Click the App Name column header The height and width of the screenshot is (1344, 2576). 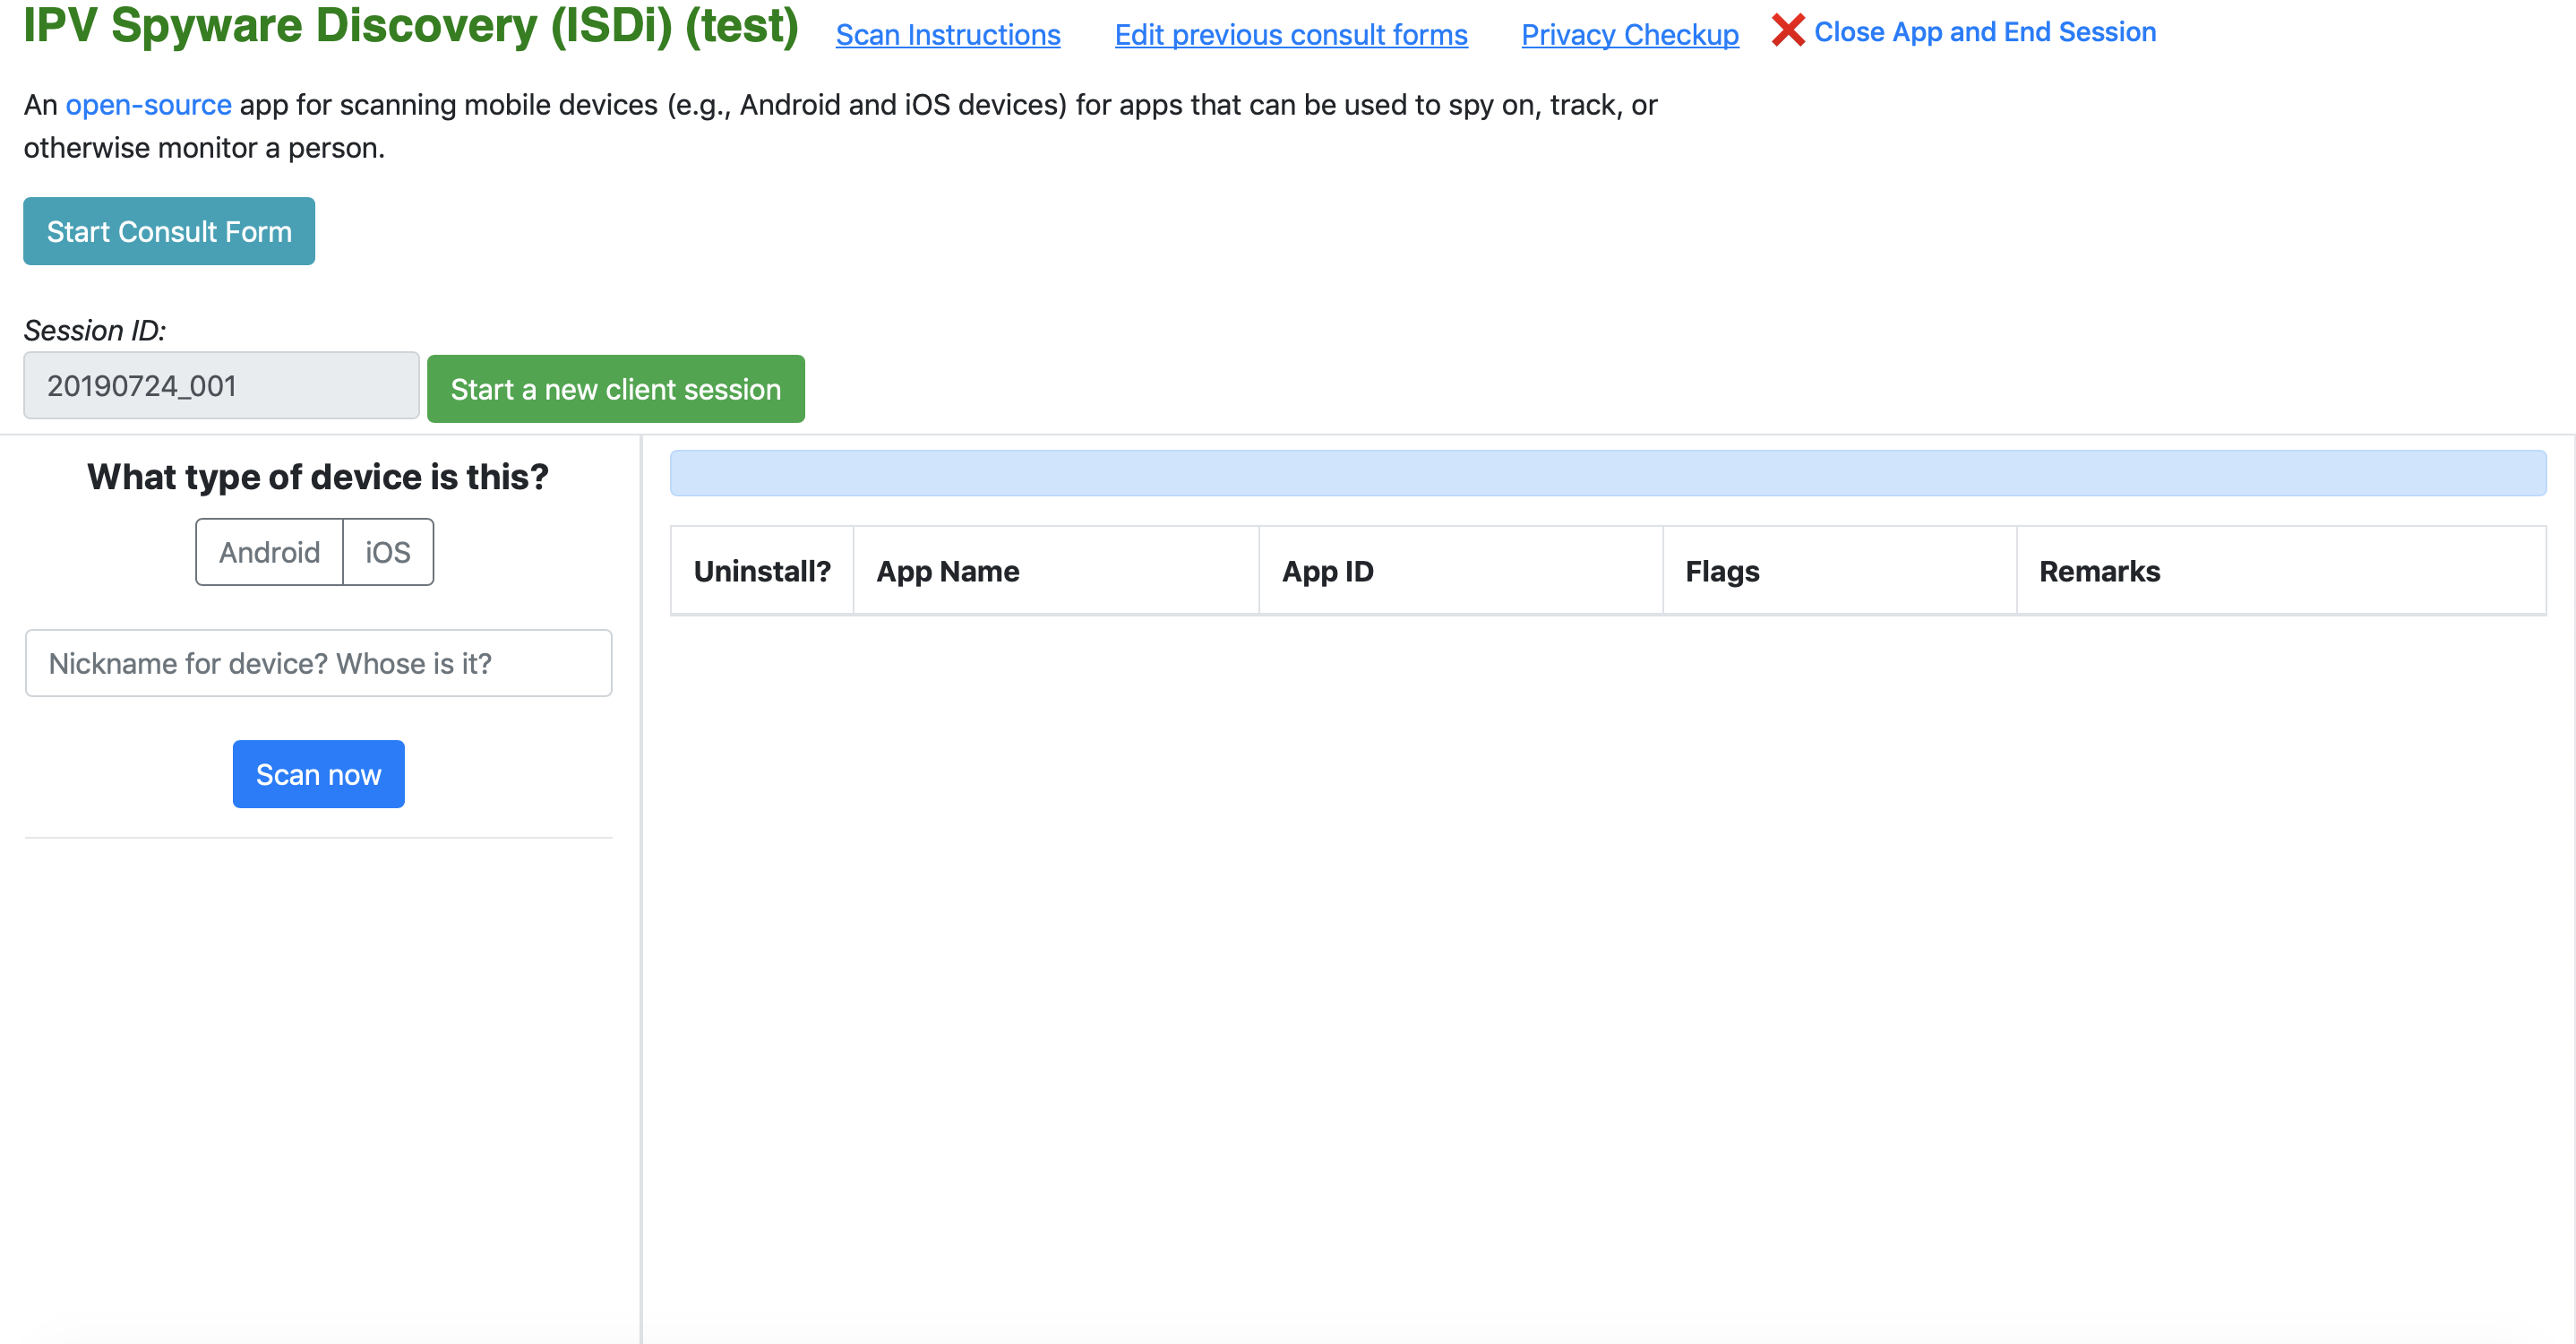pos(949,571)
